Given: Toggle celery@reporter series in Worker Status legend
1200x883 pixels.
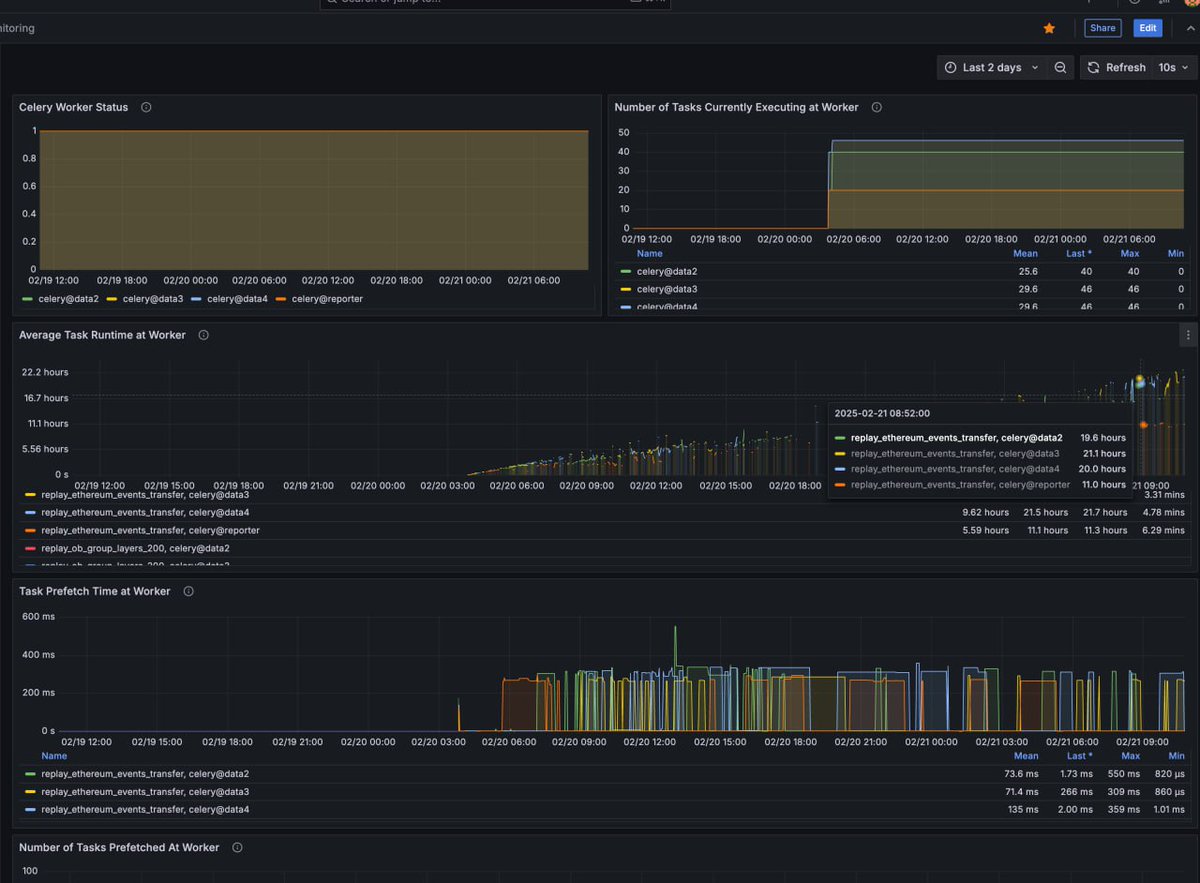Looking at the screenshot, I should point(327,299).
